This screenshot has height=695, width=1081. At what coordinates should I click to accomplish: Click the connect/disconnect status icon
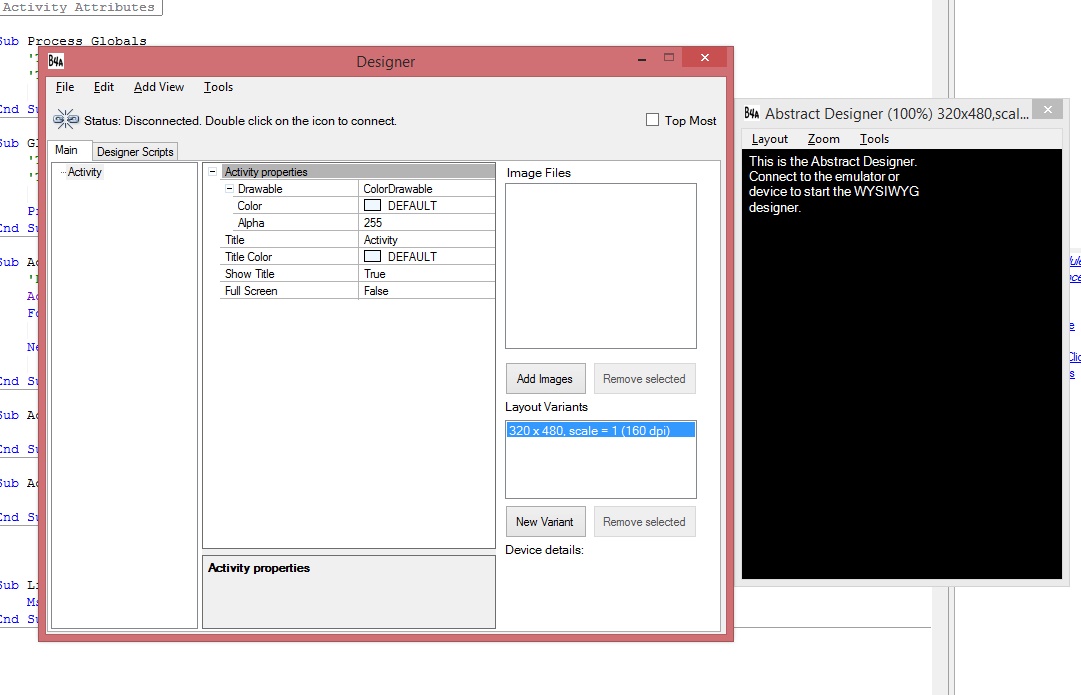(x=66, y=120)
